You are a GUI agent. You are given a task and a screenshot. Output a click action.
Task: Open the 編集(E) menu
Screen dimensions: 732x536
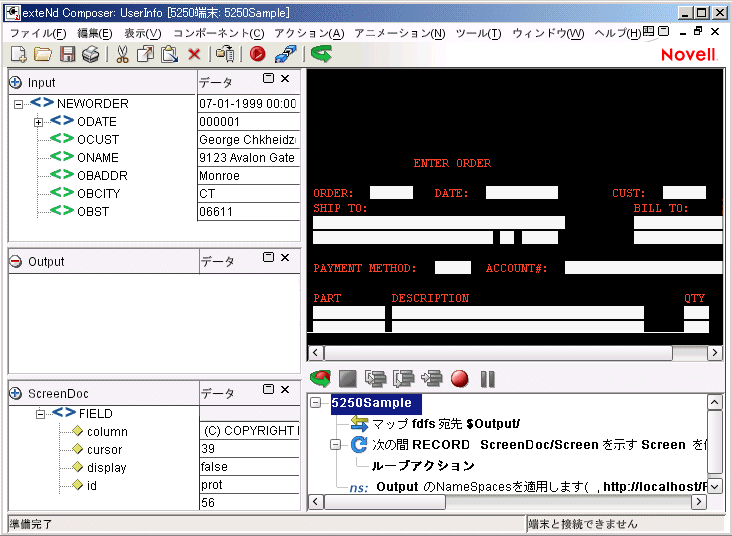tap(95, 33)
